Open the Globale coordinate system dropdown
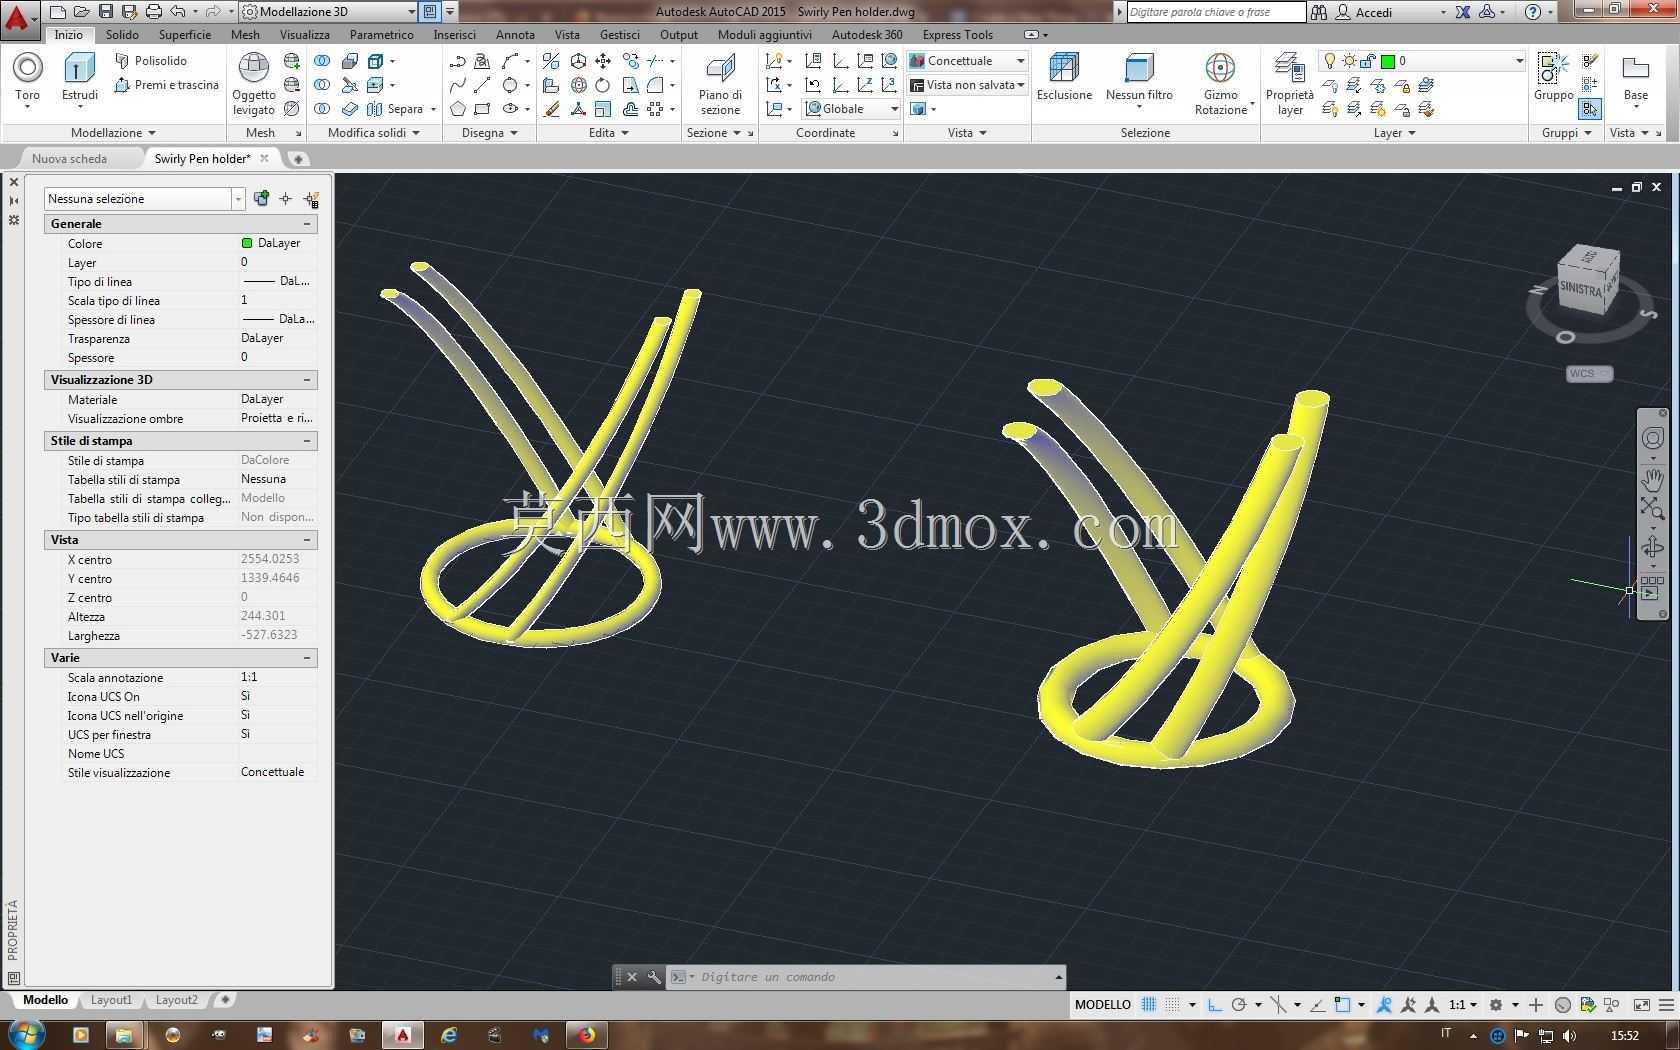Viewport: 1680px width, 1050px height. 852,109
